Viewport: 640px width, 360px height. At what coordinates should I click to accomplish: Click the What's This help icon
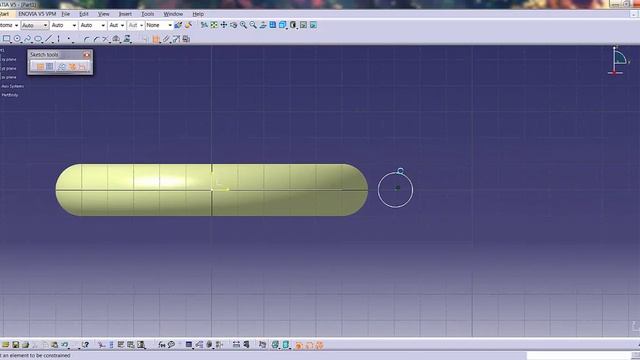85,345
